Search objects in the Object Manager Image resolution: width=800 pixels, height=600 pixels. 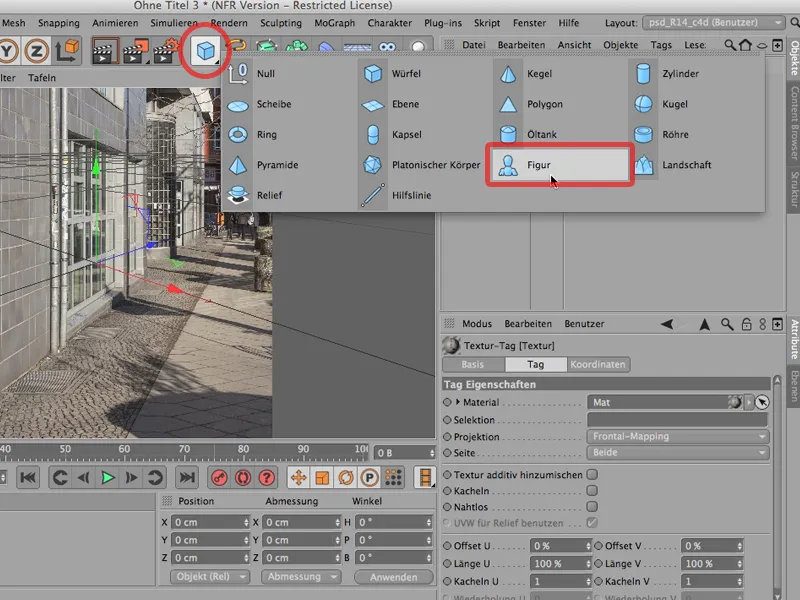click(730, 45)
